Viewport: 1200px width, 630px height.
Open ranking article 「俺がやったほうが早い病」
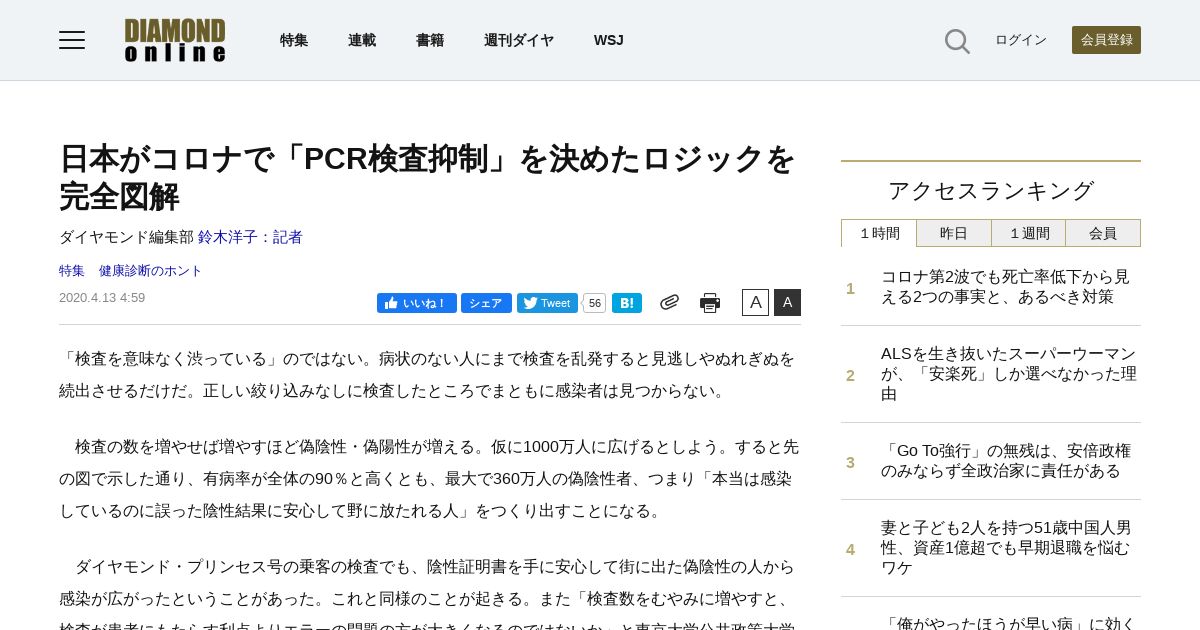[1008, 623]
